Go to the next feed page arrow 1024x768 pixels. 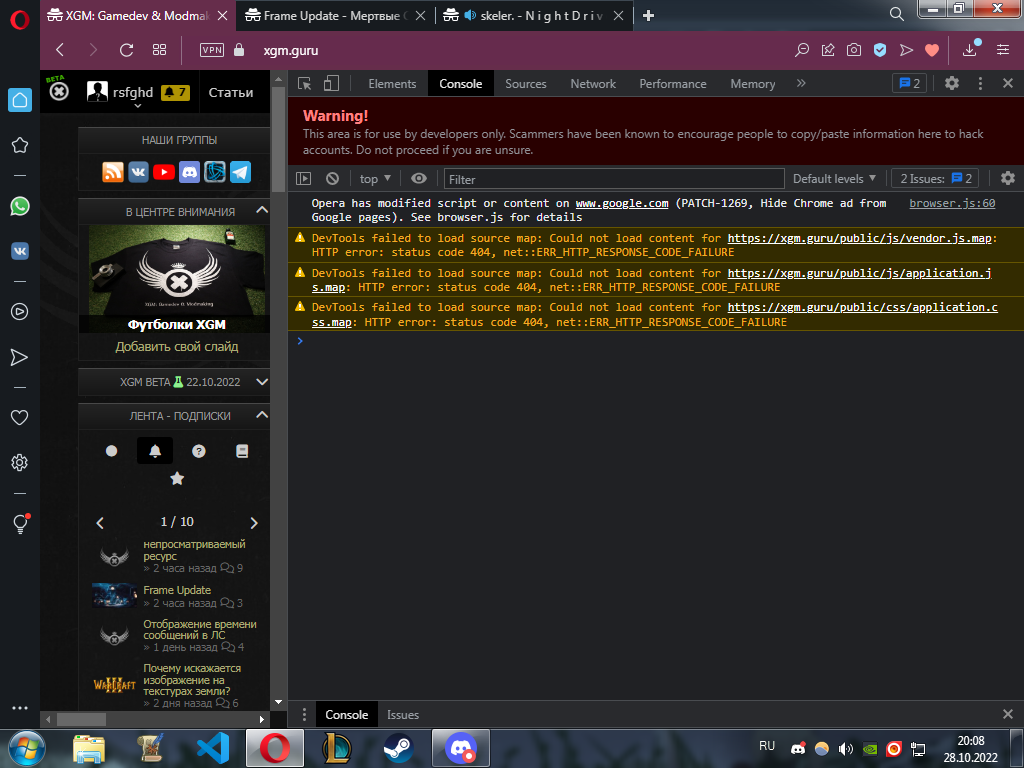(x=254, y=523)
